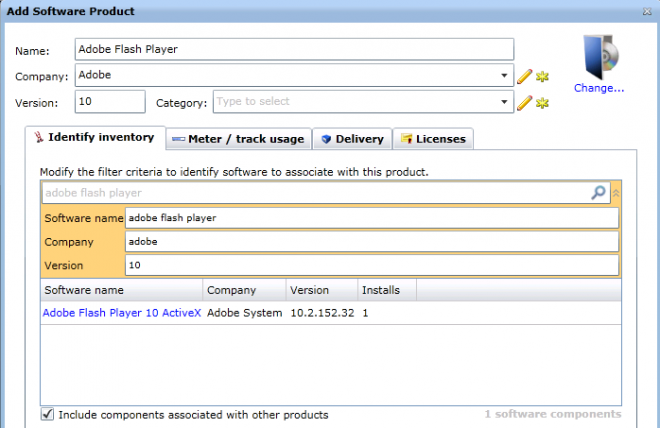
Task: Sort by Version column header
Action: [x=322, y=290]
